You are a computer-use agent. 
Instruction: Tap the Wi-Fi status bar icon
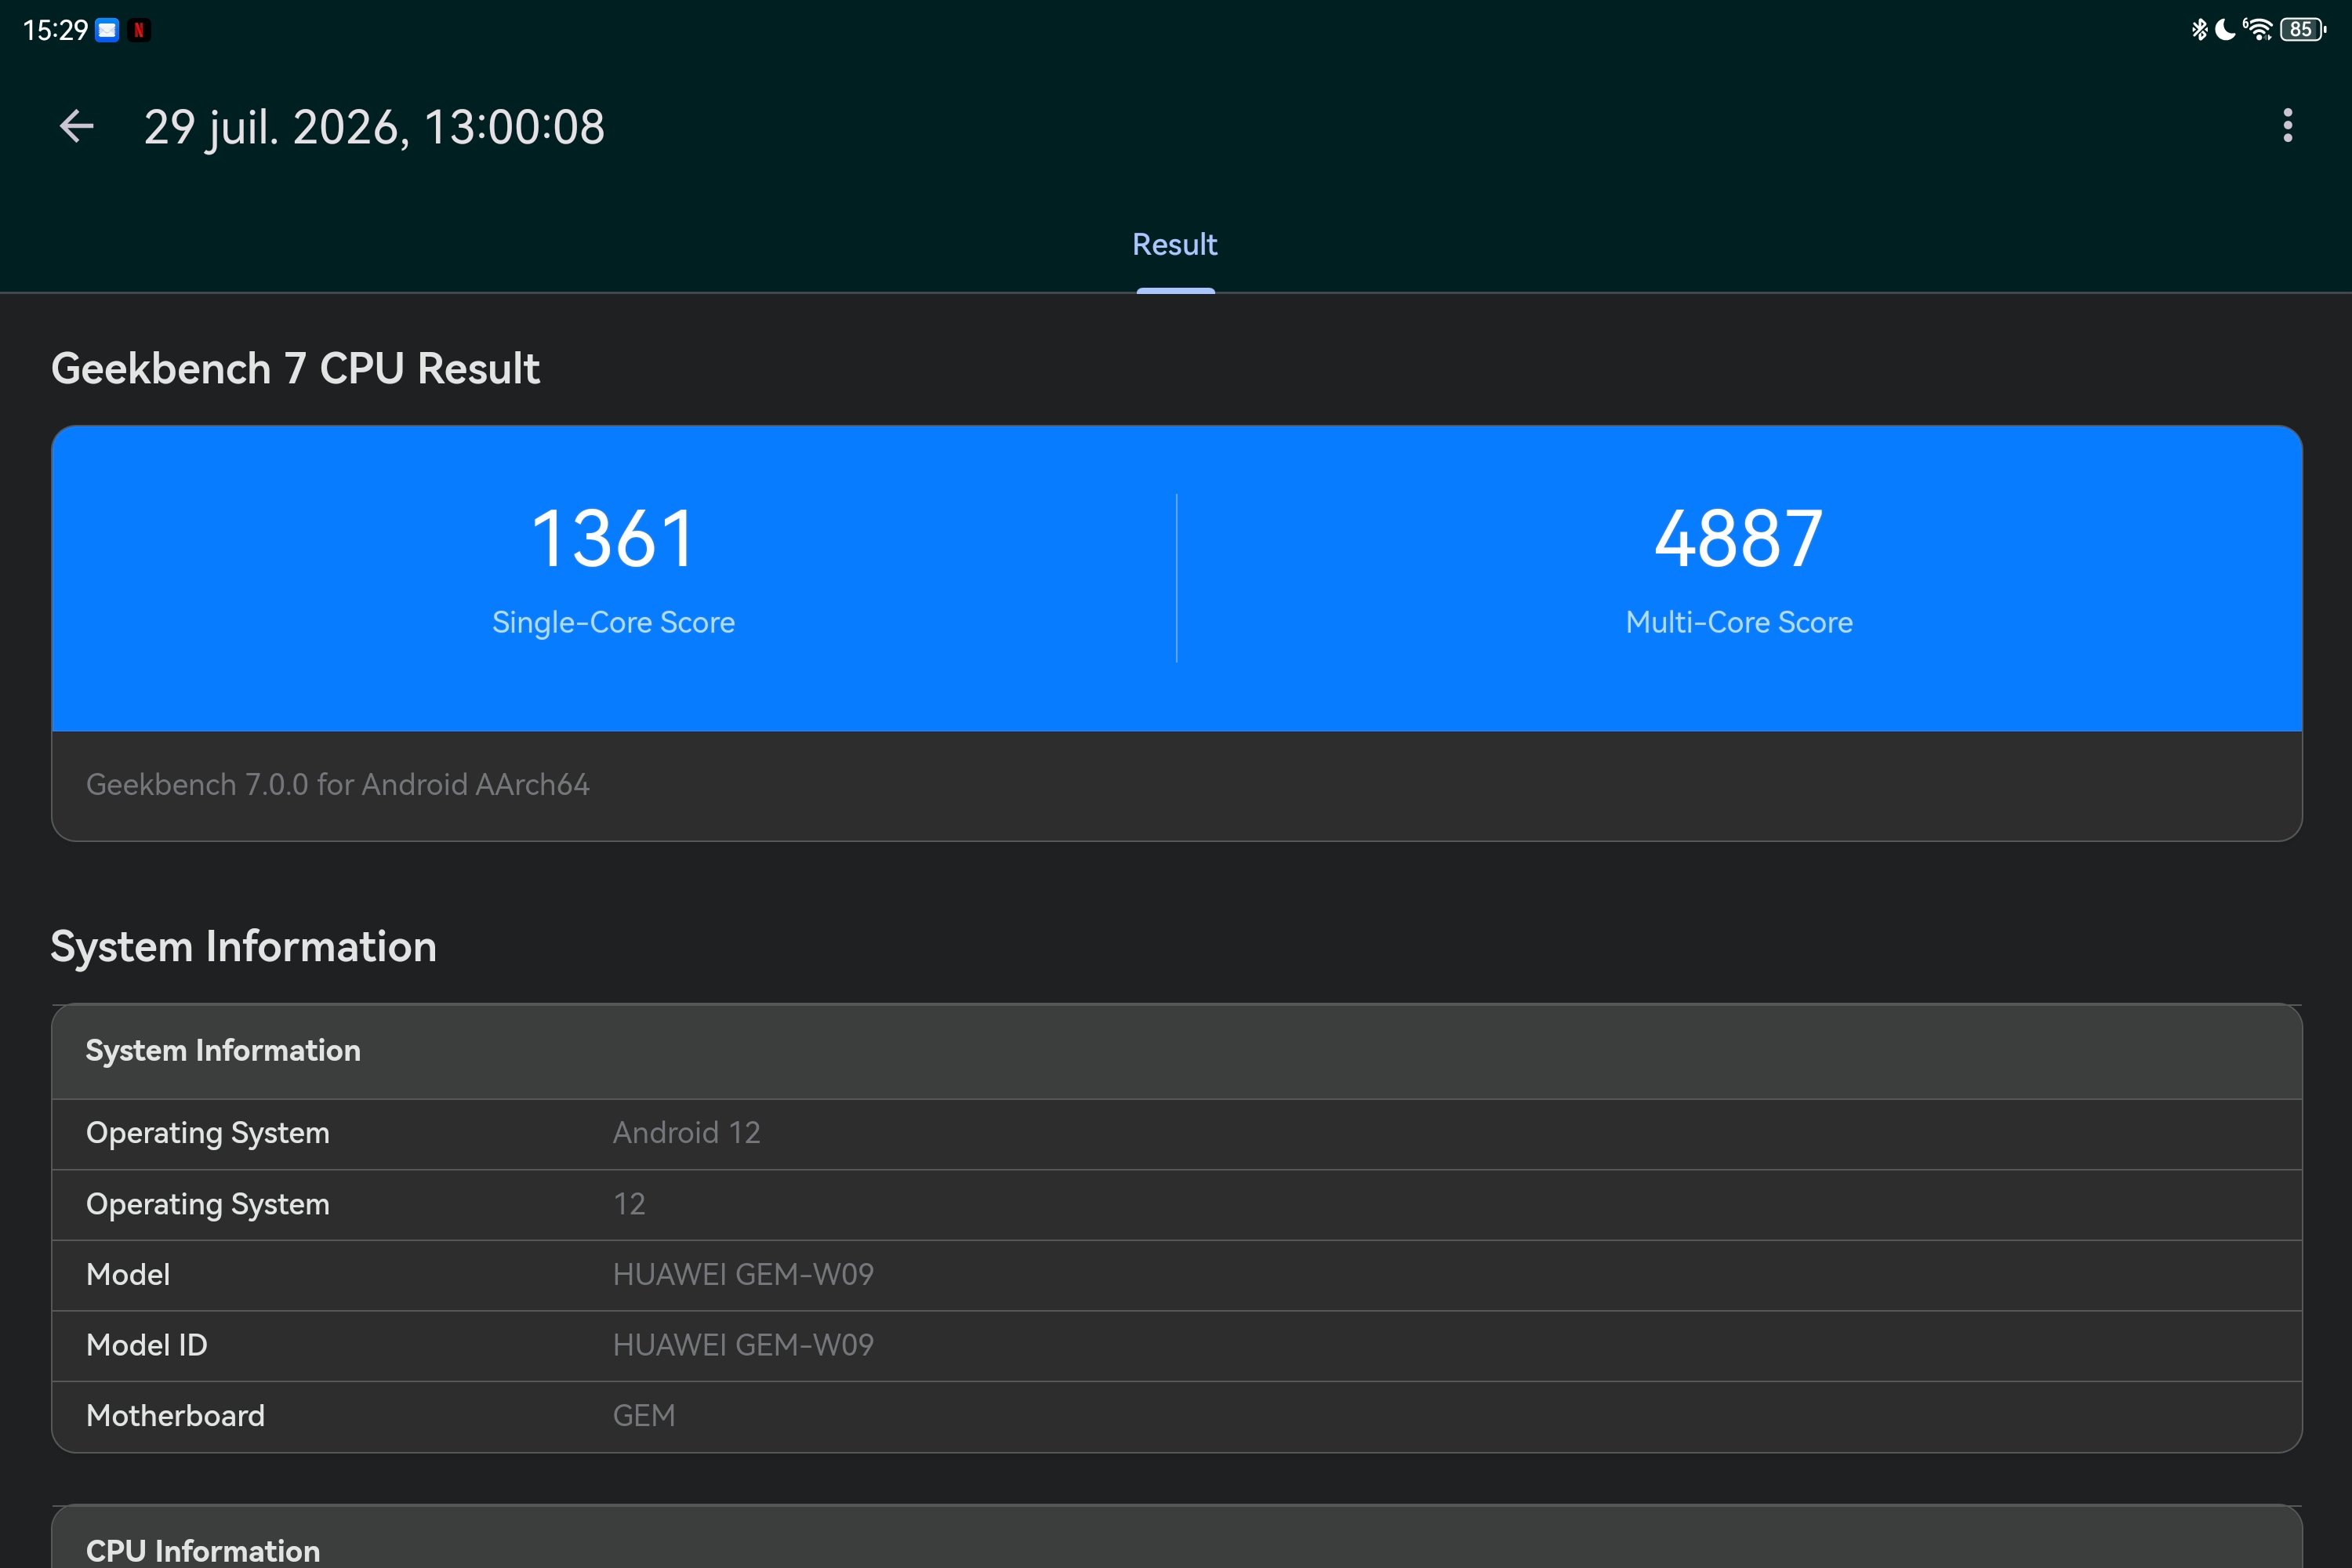tap(2258, 29)
